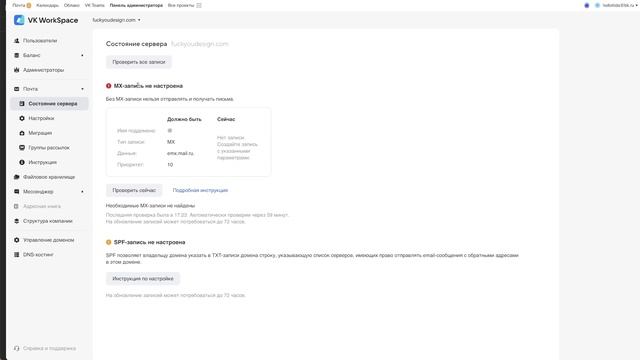
Task: Open Инструкция under Почта
Action: pyautogui.click(x=42, y=162)
